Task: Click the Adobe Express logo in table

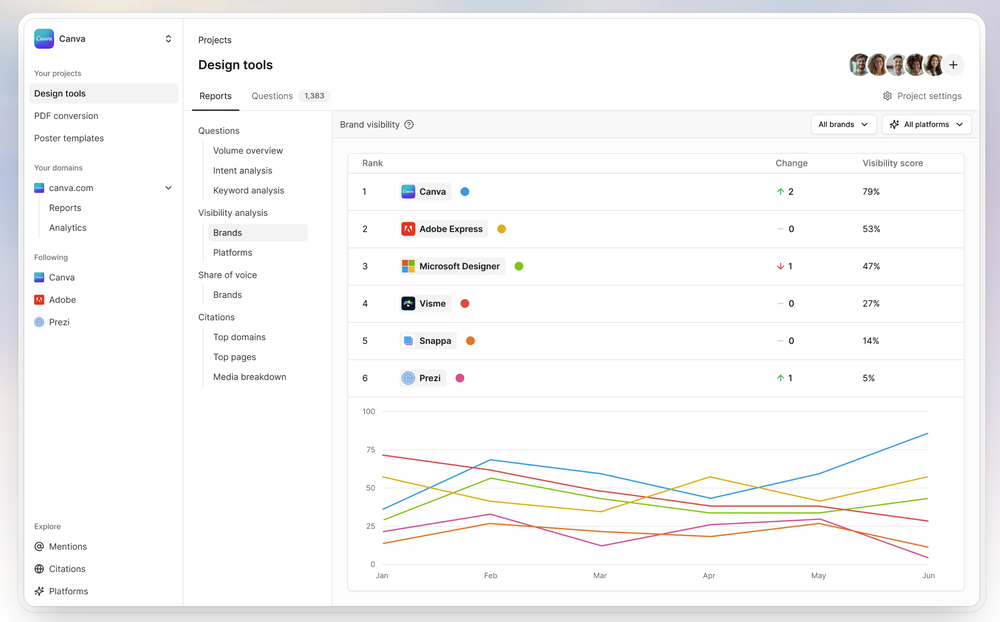Action: click(408, 229)
